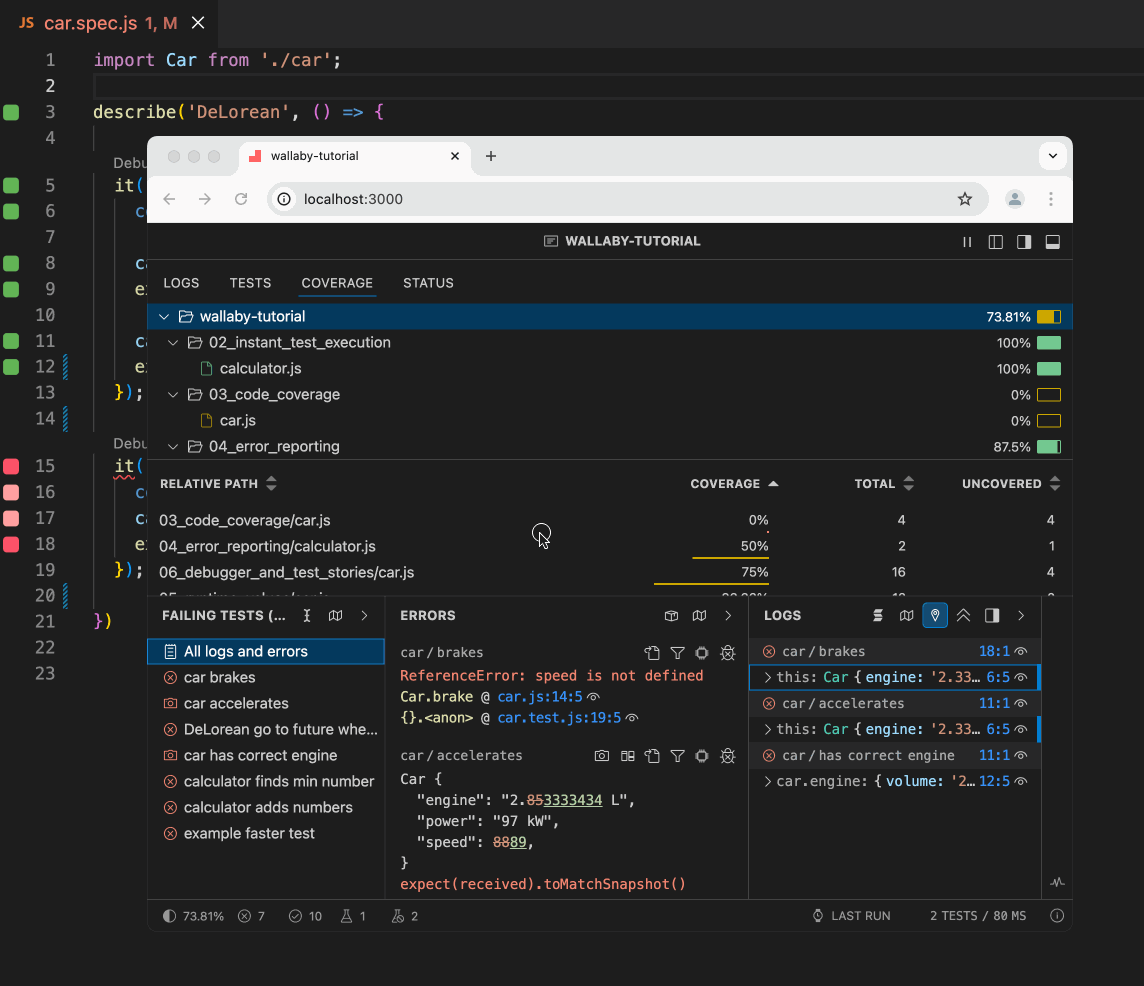Select the COVERAGE tab
The height and width of the screenshot is (986, 1144).
(337, 283)
